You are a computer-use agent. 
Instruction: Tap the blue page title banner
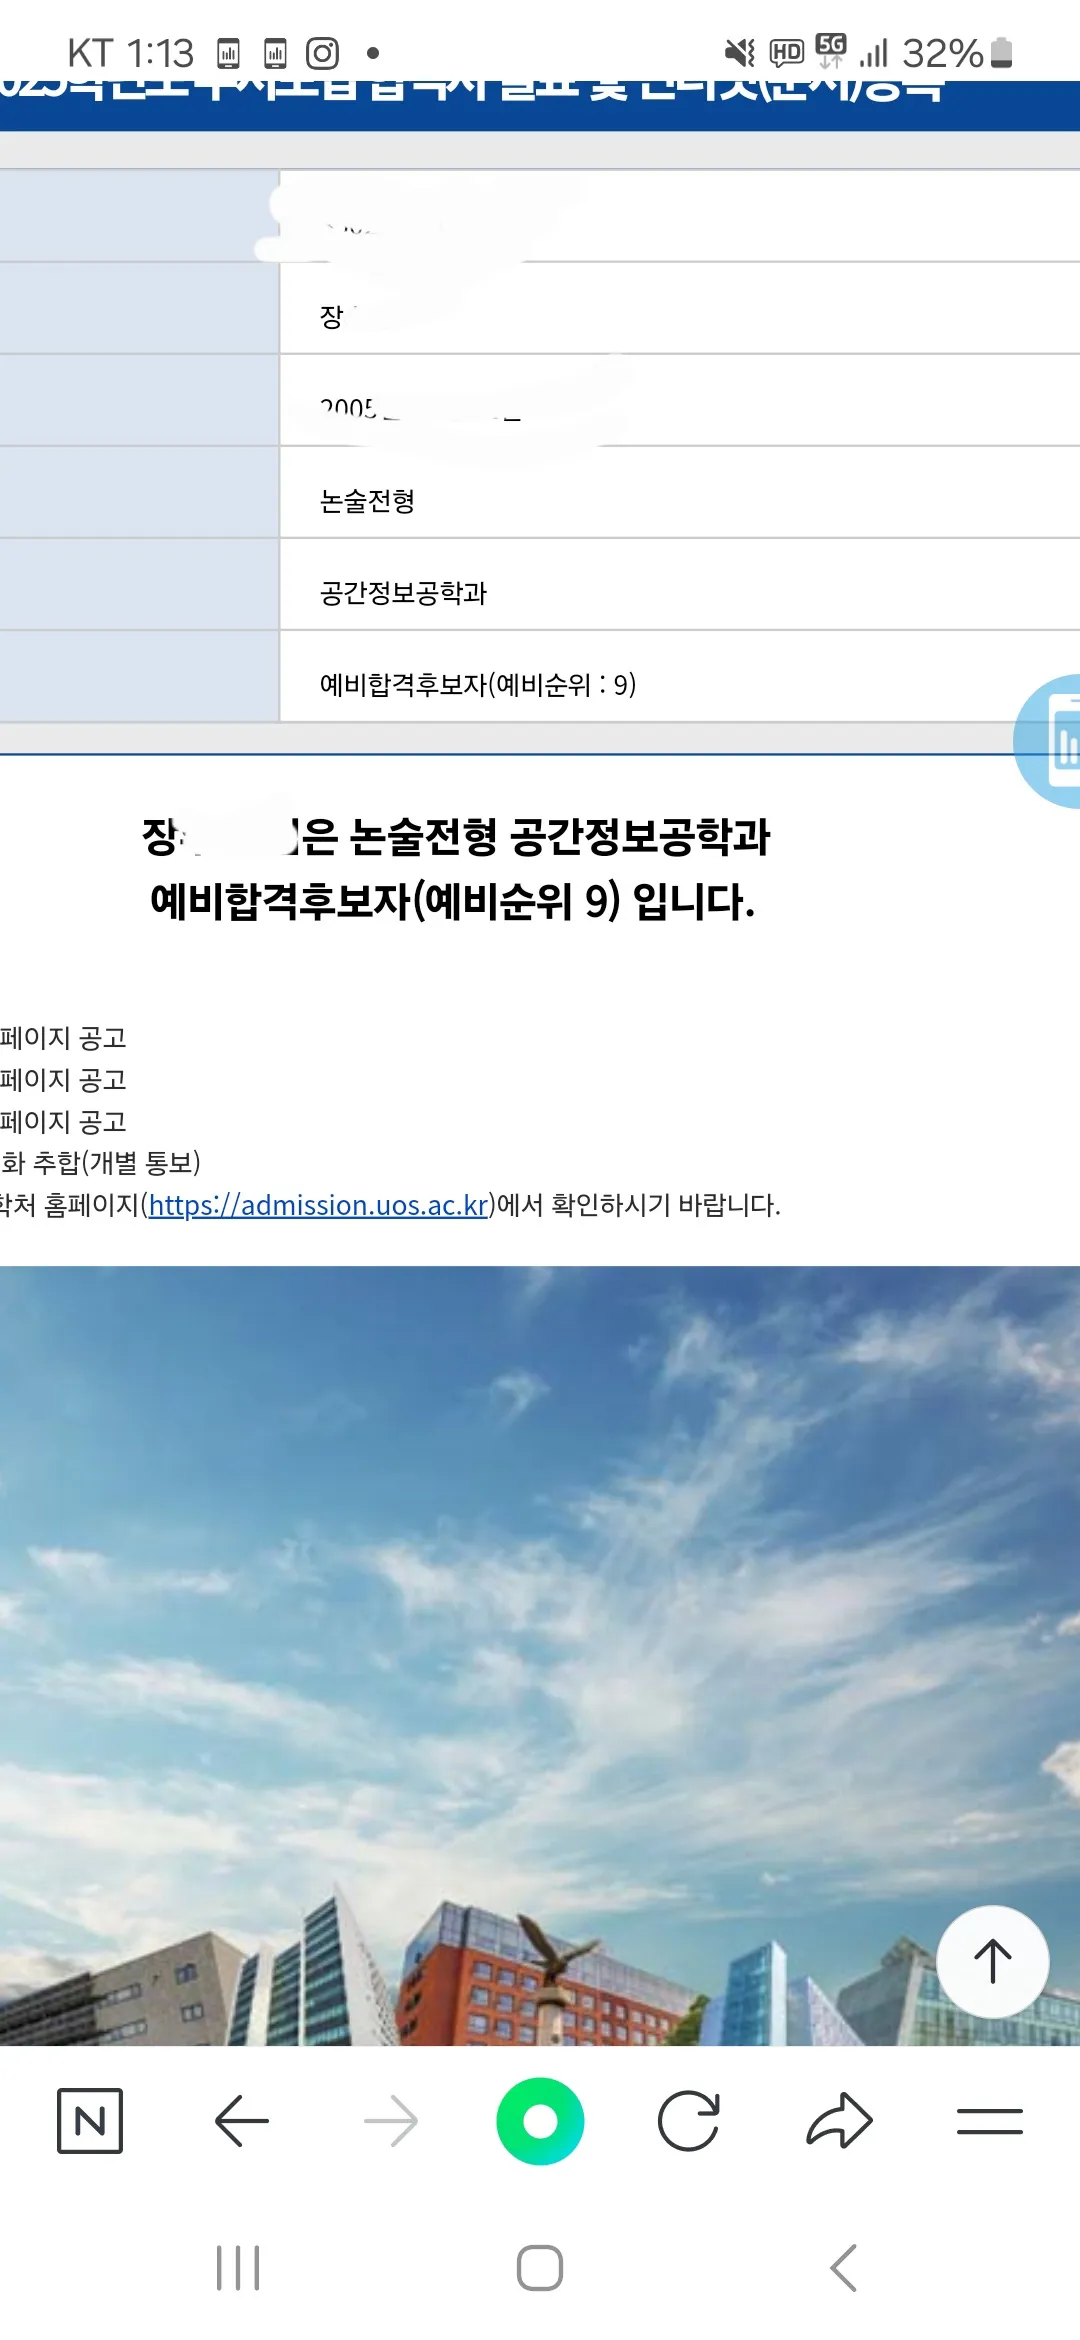coord(540,105)
